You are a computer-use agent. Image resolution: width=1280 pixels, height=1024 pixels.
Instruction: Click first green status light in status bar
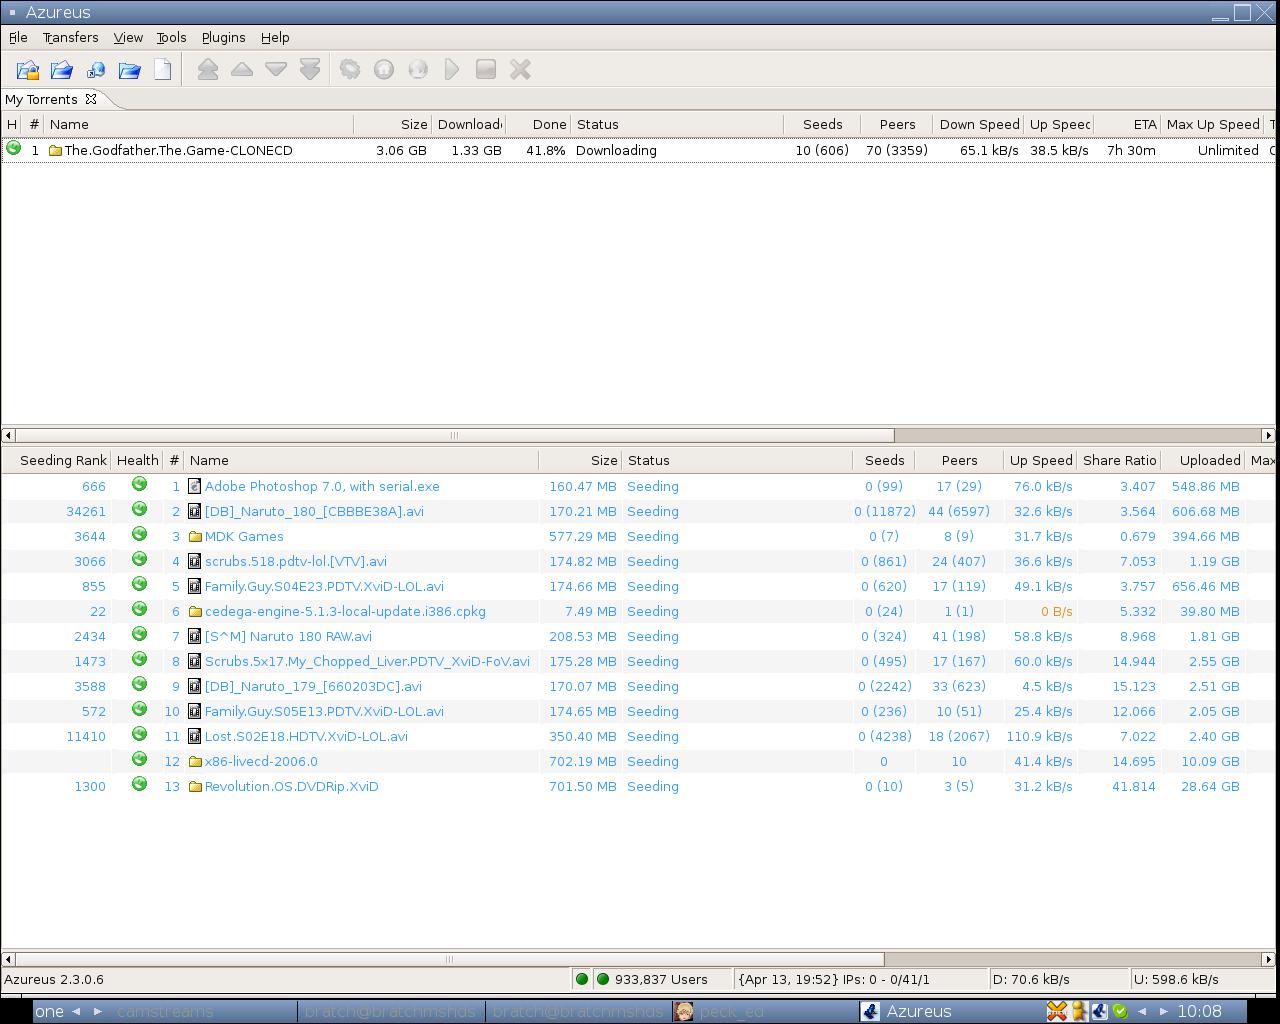click(x=582, y=979)
